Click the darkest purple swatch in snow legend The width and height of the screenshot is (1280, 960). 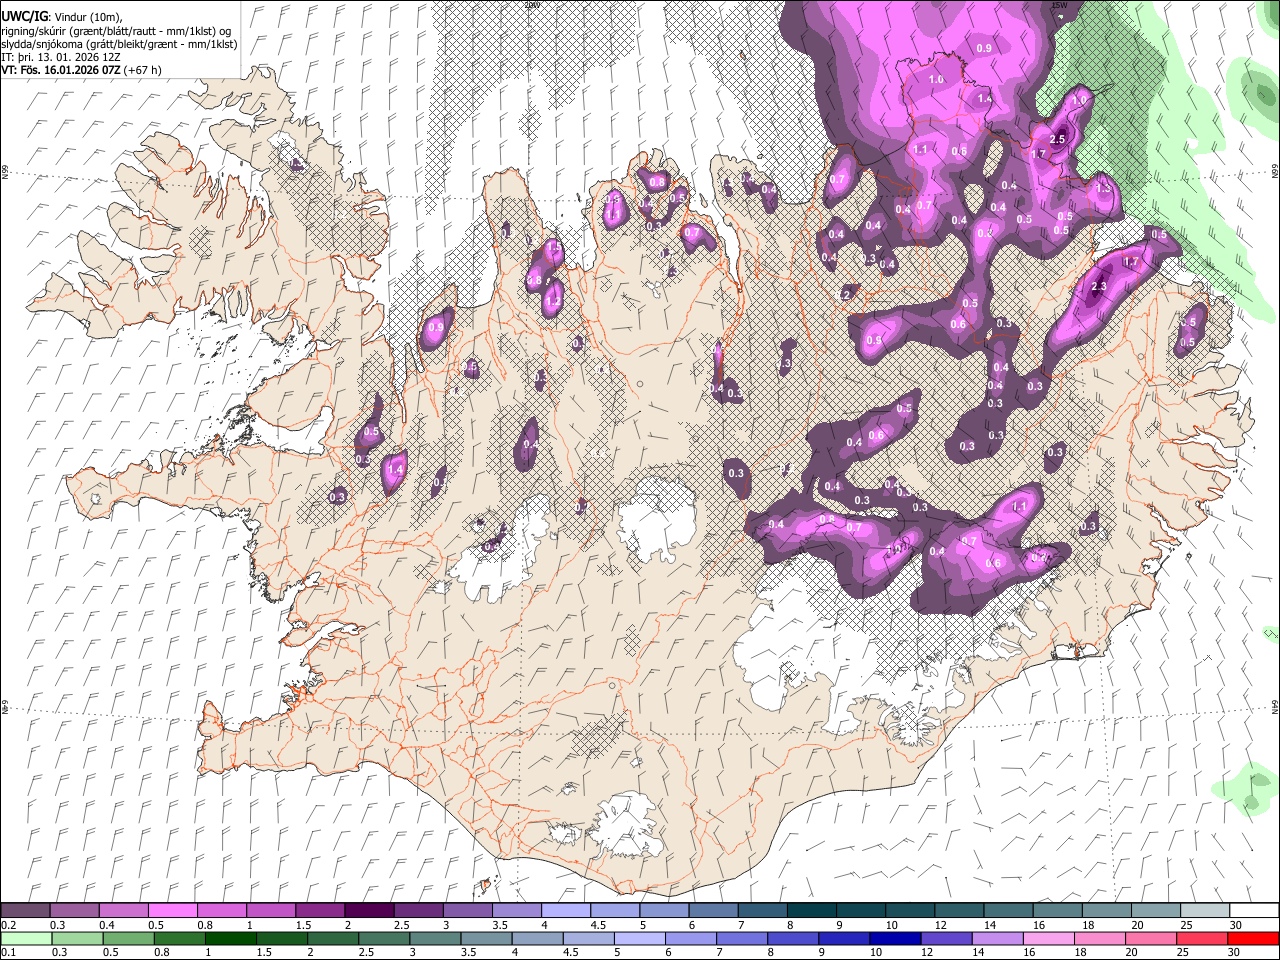[x=368, y=910]
